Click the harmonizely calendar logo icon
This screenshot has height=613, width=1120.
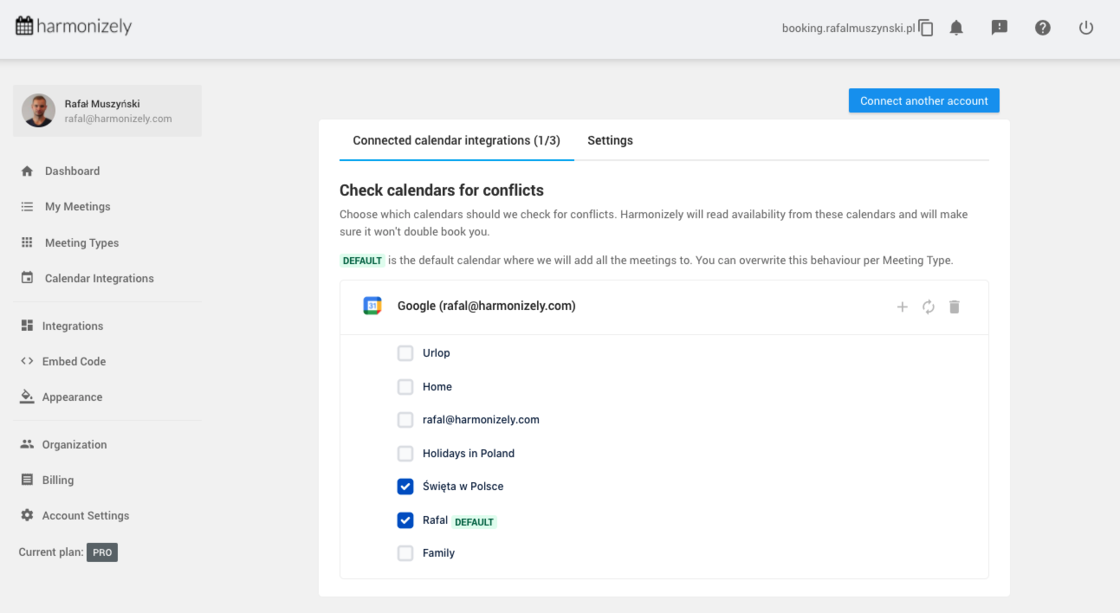coord(24,26)
